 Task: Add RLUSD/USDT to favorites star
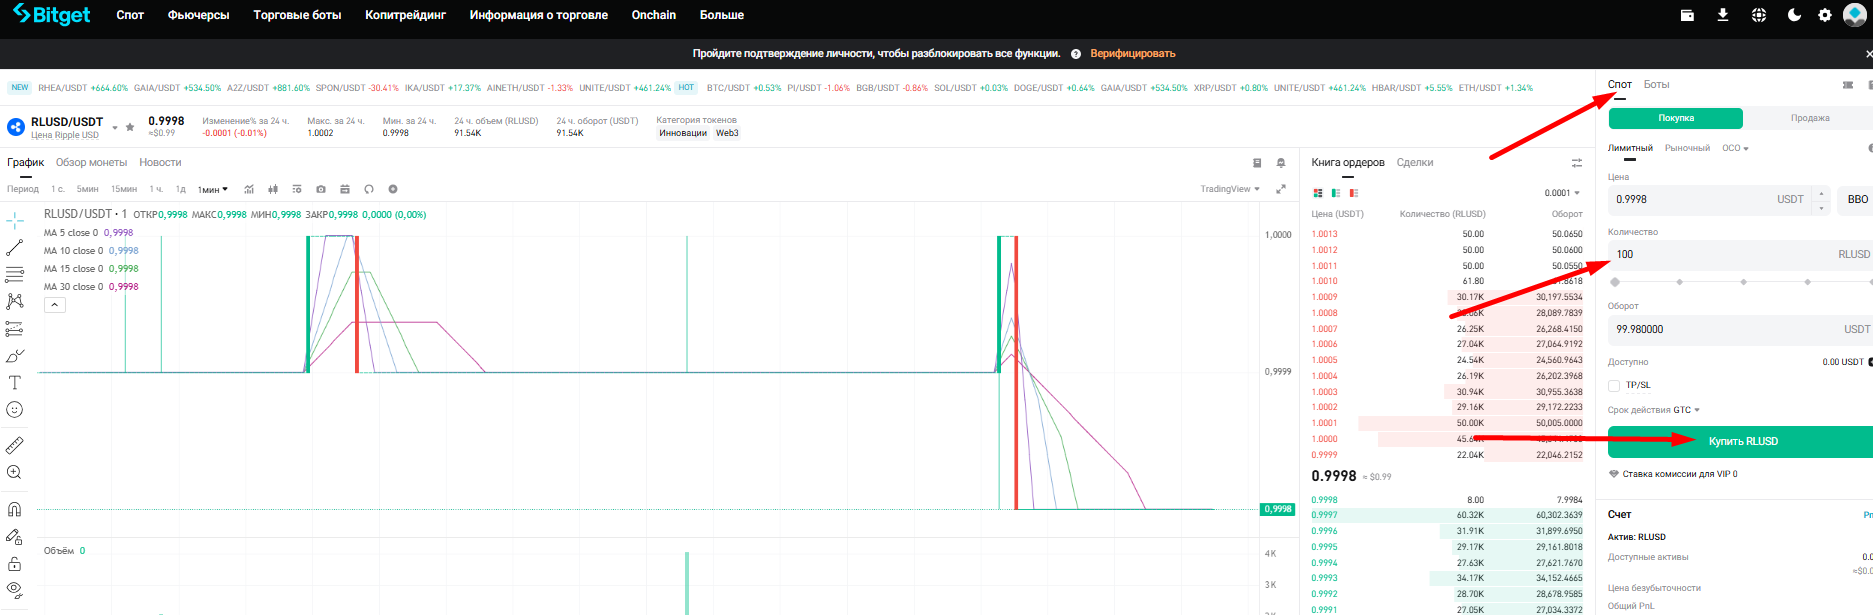130,127
